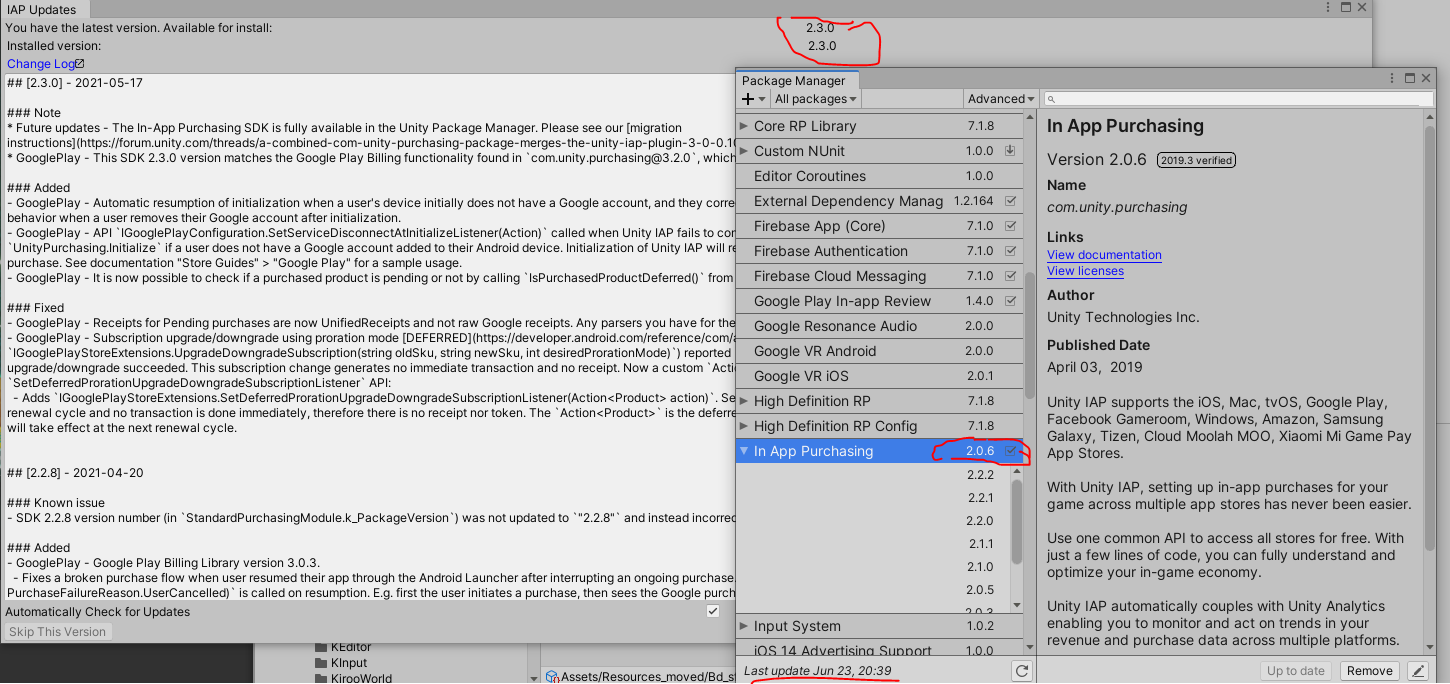Select the Google VR Android package row

(880, 351)
